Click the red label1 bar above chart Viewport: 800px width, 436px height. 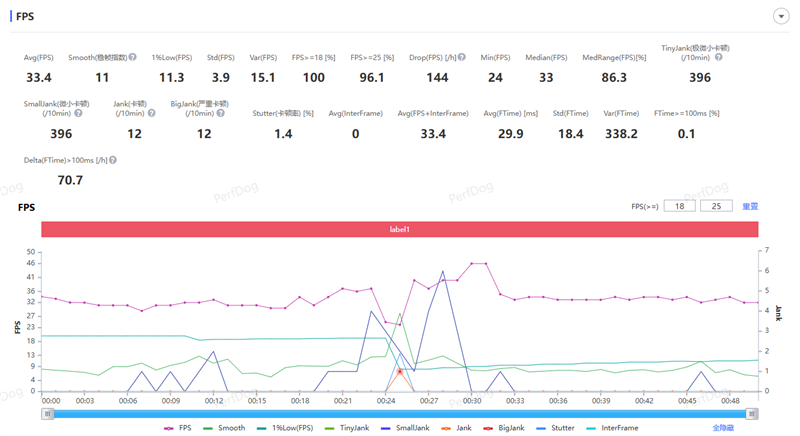tap(399, 229)
